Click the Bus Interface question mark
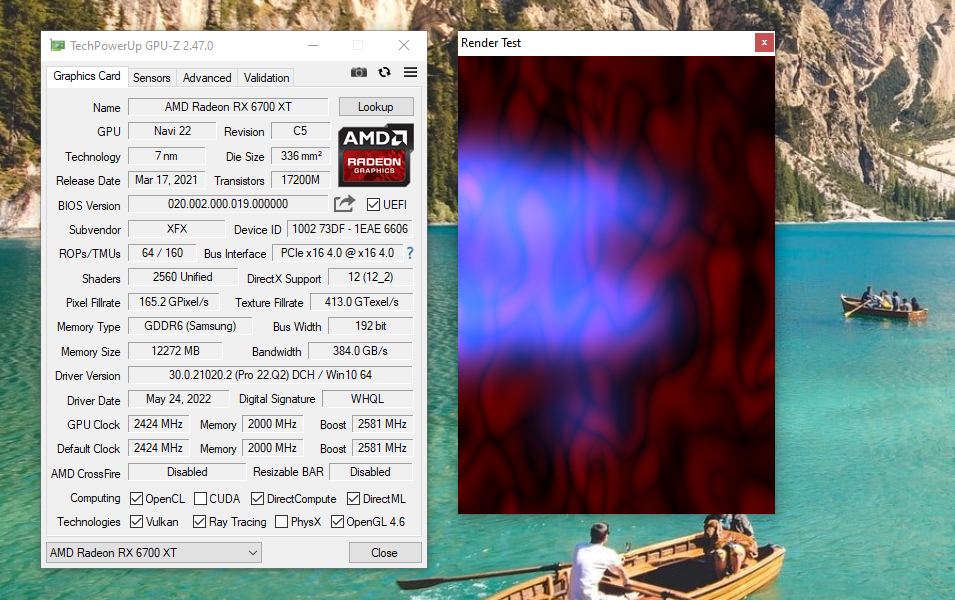The height and width of the screenshot is (600, 955). (410, 253)
